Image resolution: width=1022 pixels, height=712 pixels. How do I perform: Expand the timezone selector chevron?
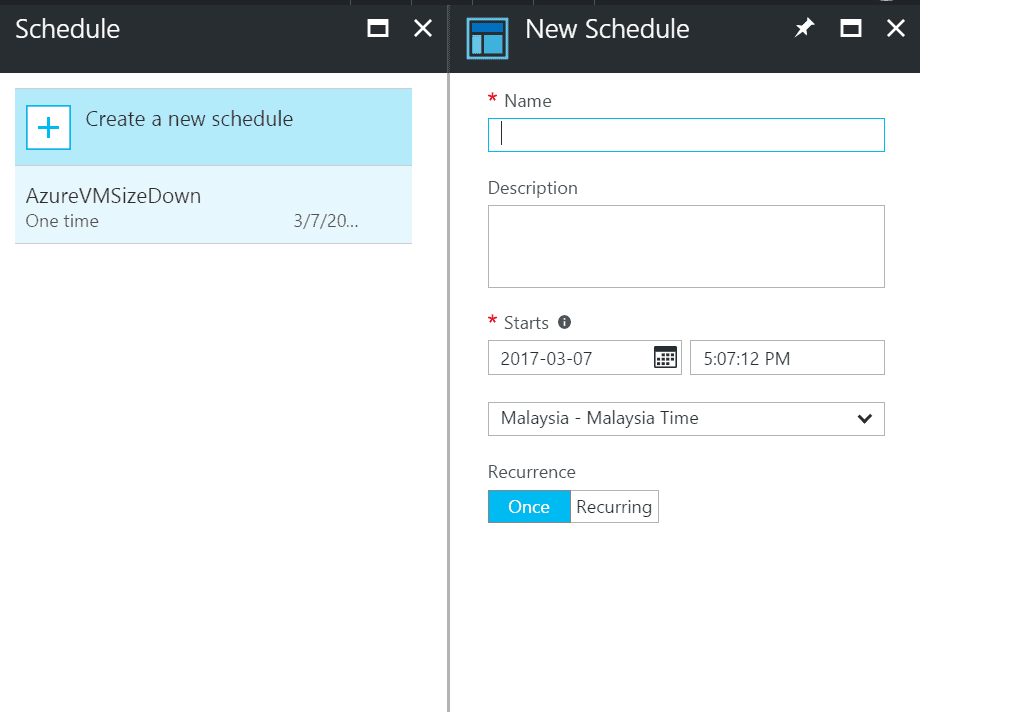(x=864, y=419)
